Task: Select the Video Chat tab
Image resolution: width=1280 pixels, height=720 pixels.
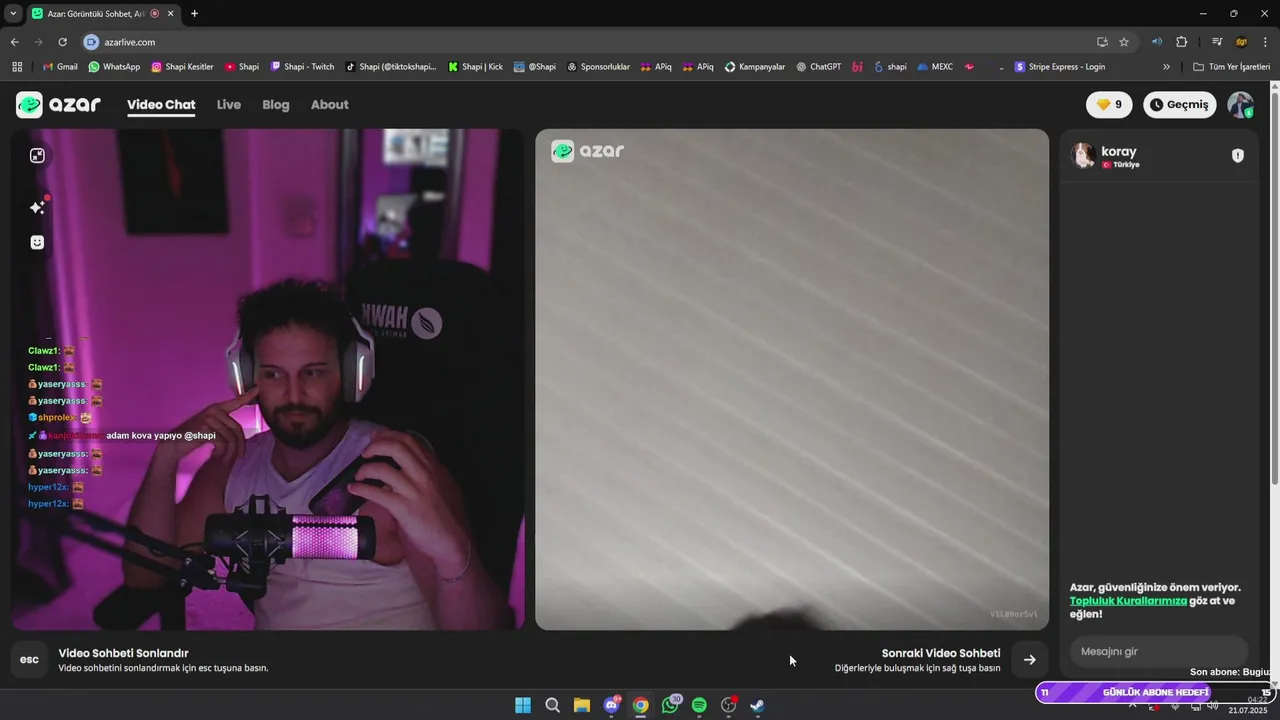Action: 161,105
